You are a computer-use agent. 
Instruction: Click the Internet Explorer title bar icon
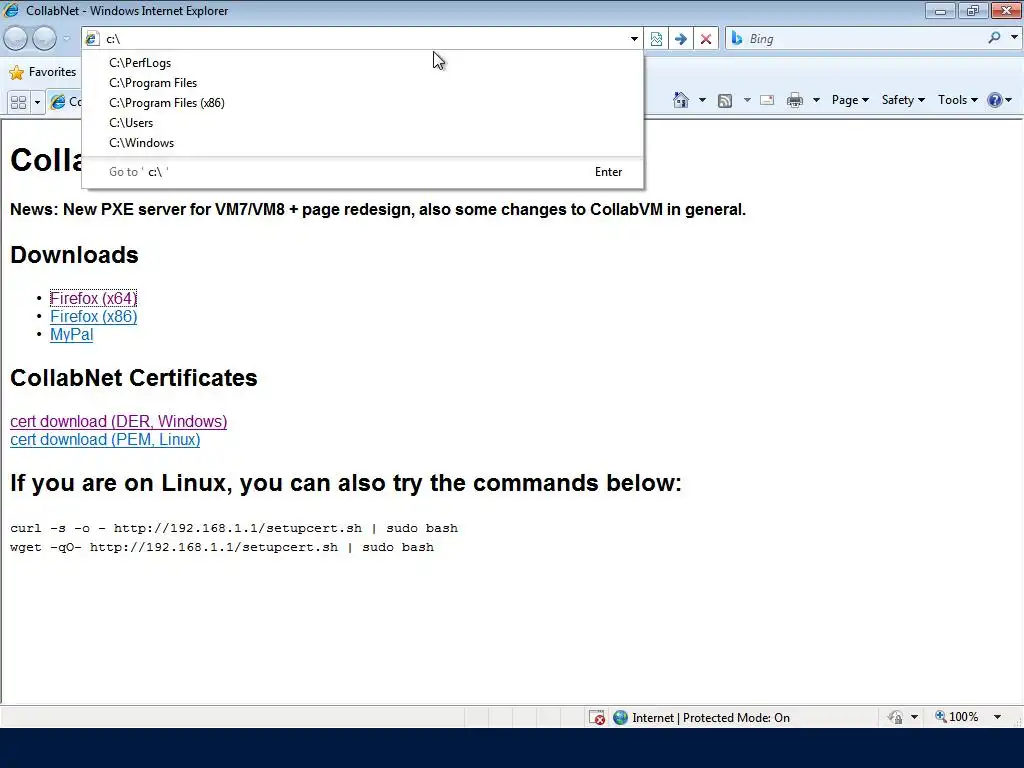coord(11,10)
